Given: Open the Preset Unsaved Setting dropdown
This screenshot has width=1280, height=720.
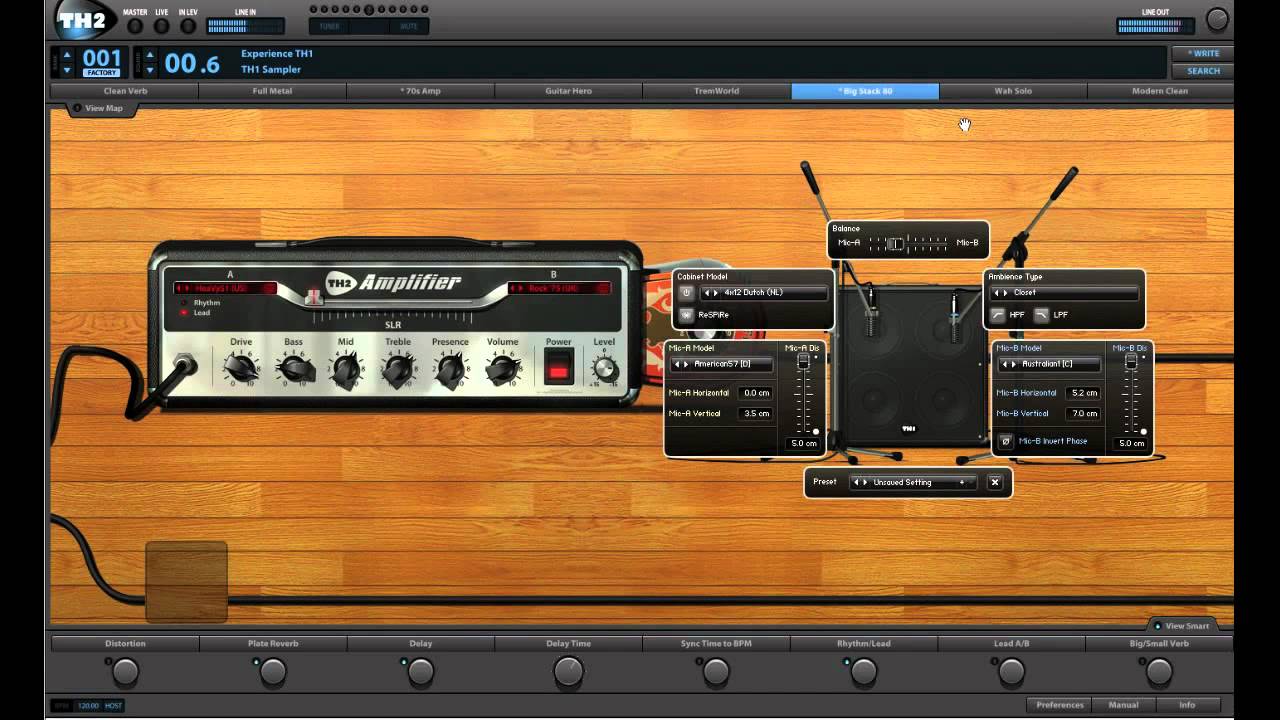Looking at the screenshot, I should point(914,482).
